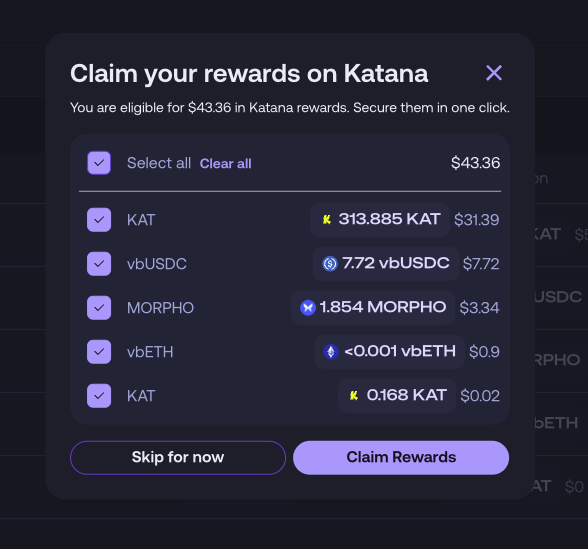Toggle the Select all checkbox

[x=99, y=163]
